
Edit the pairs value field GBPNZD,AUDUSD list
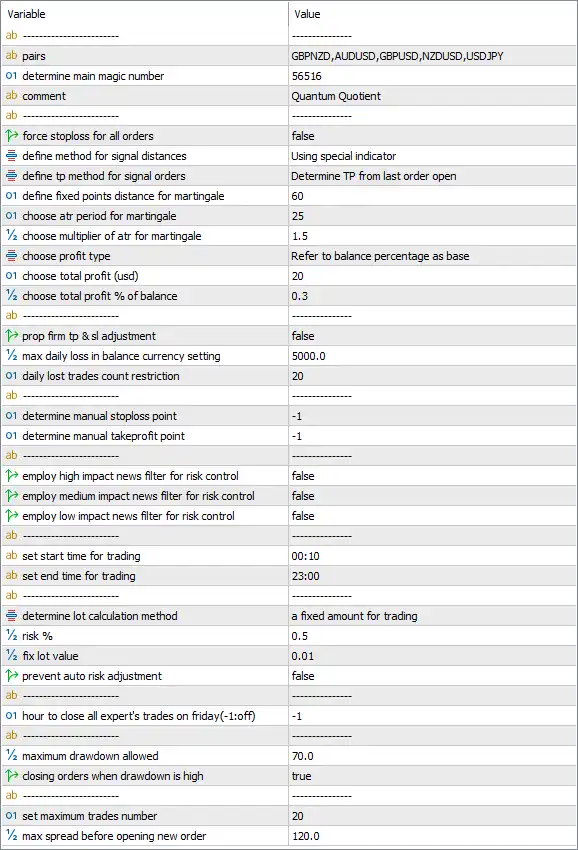[432, 56]
